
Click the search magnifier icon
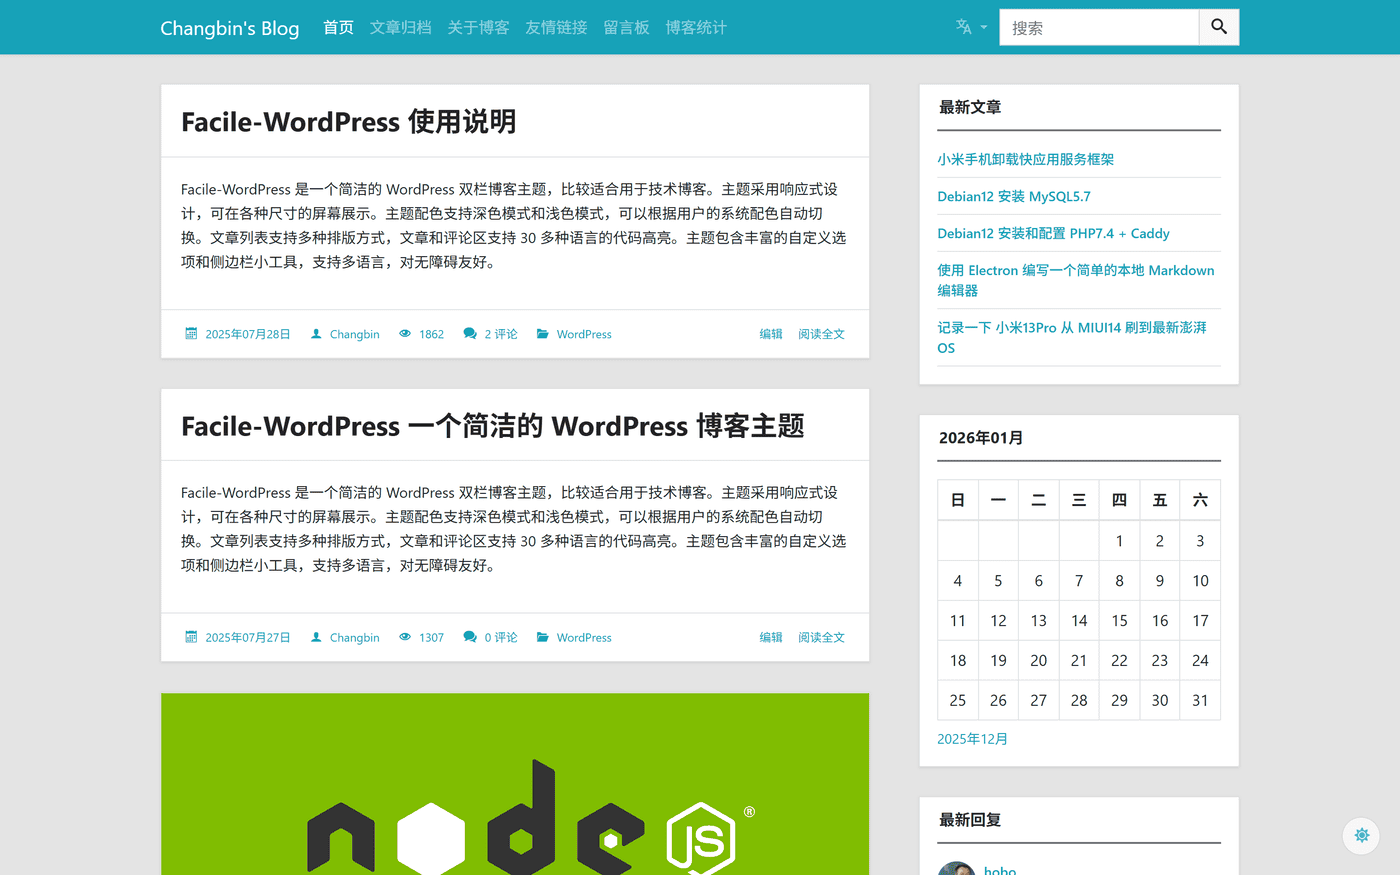(x=1218, y=27)
